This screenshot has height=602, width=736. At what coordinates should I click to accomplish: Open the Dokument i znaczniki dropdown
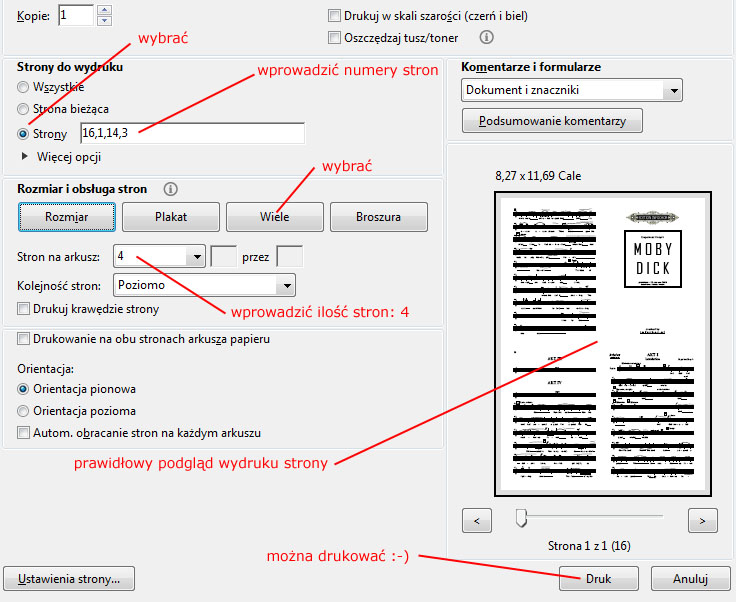pos(572,90)
